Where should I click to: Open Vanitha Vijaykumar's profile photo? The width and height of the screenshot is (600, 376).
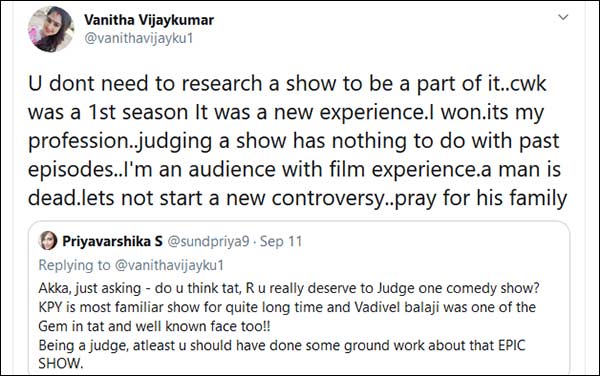(x=51, y=29)
